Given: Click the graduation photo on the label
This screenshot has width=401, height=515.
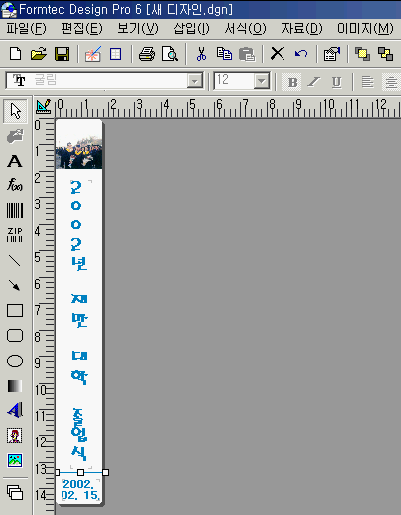Looking at the screenshot, I should click(x=79, y=152).
